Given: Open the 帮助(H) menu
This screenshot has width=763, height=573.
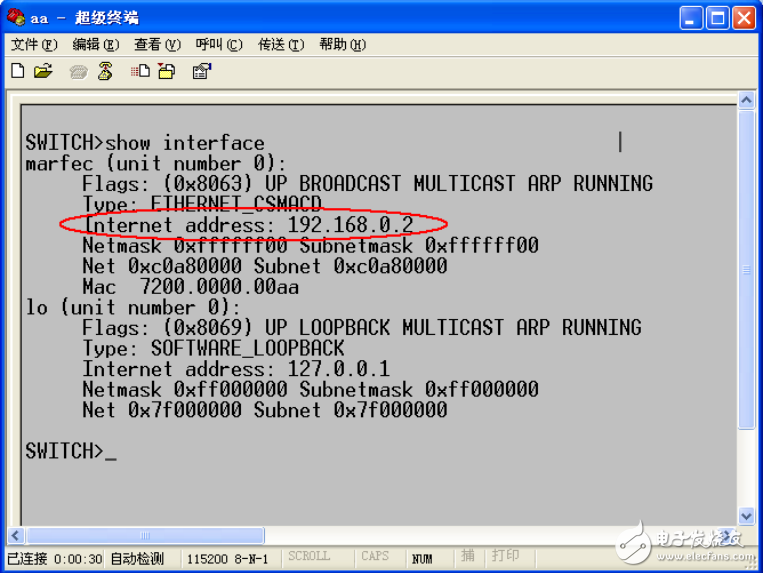Looking at the screenshot, I should click(x=342, y=45).
